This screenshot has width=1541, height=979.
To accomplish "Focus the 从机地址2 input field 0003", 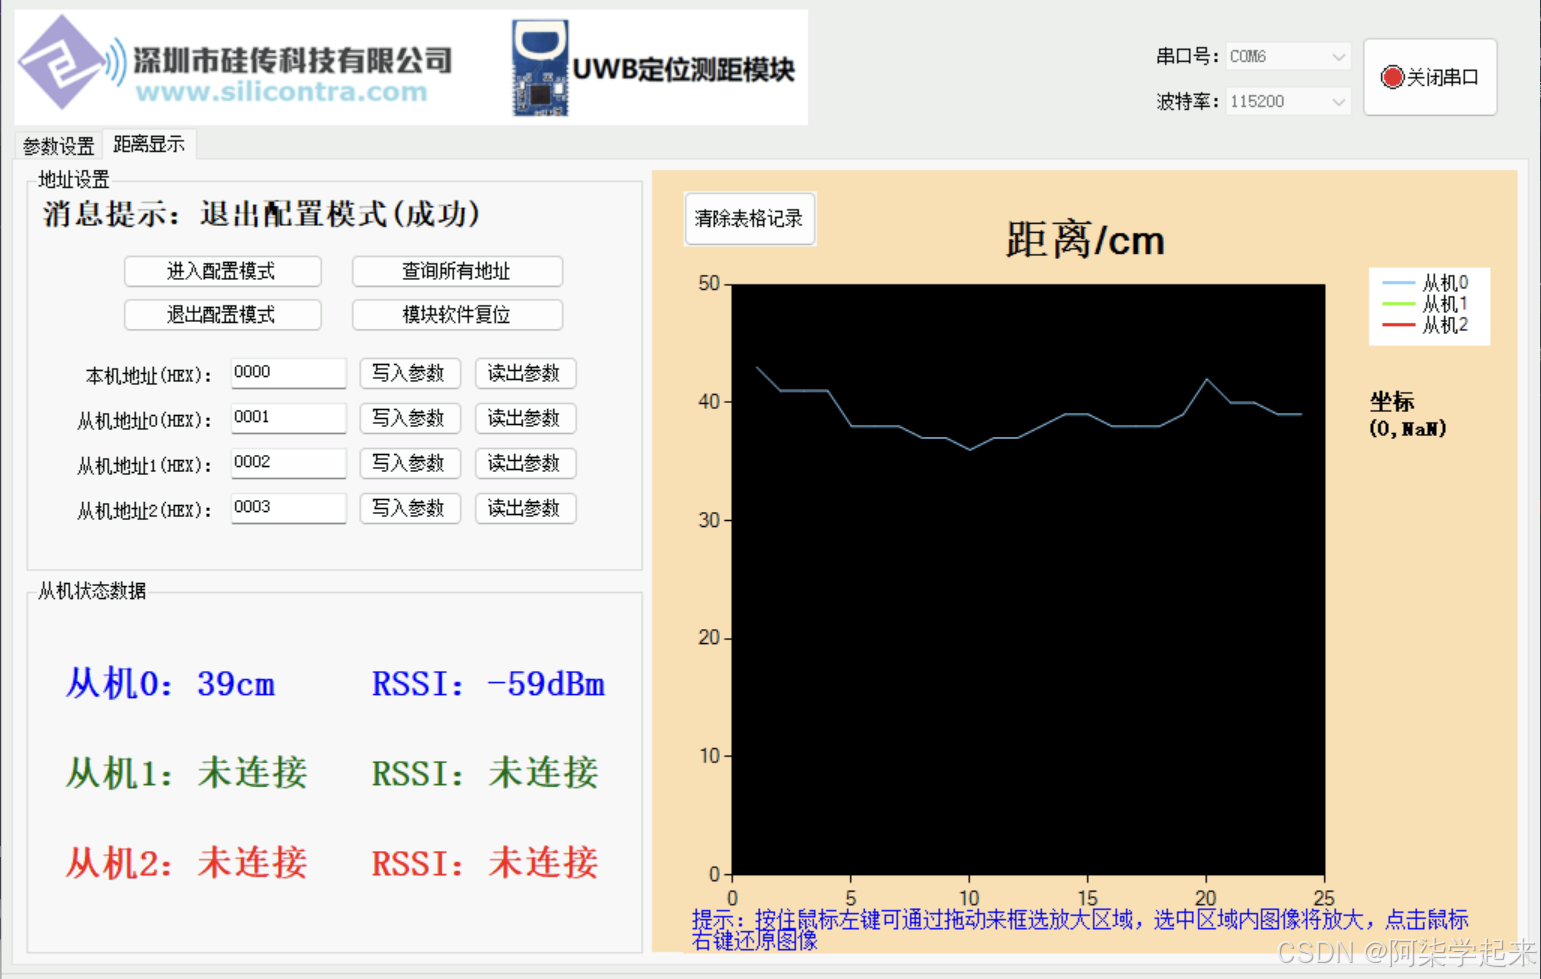I will pos(288,507).
